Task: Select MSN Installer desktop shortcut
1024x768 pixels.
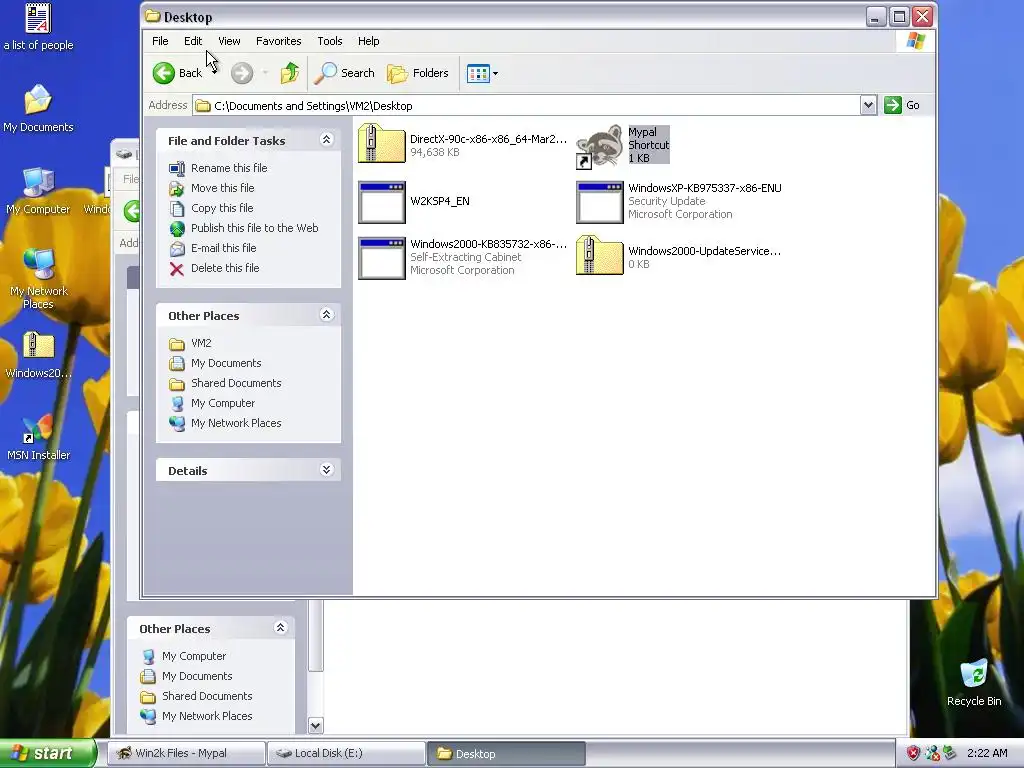Action: click(x=38, y=438)
